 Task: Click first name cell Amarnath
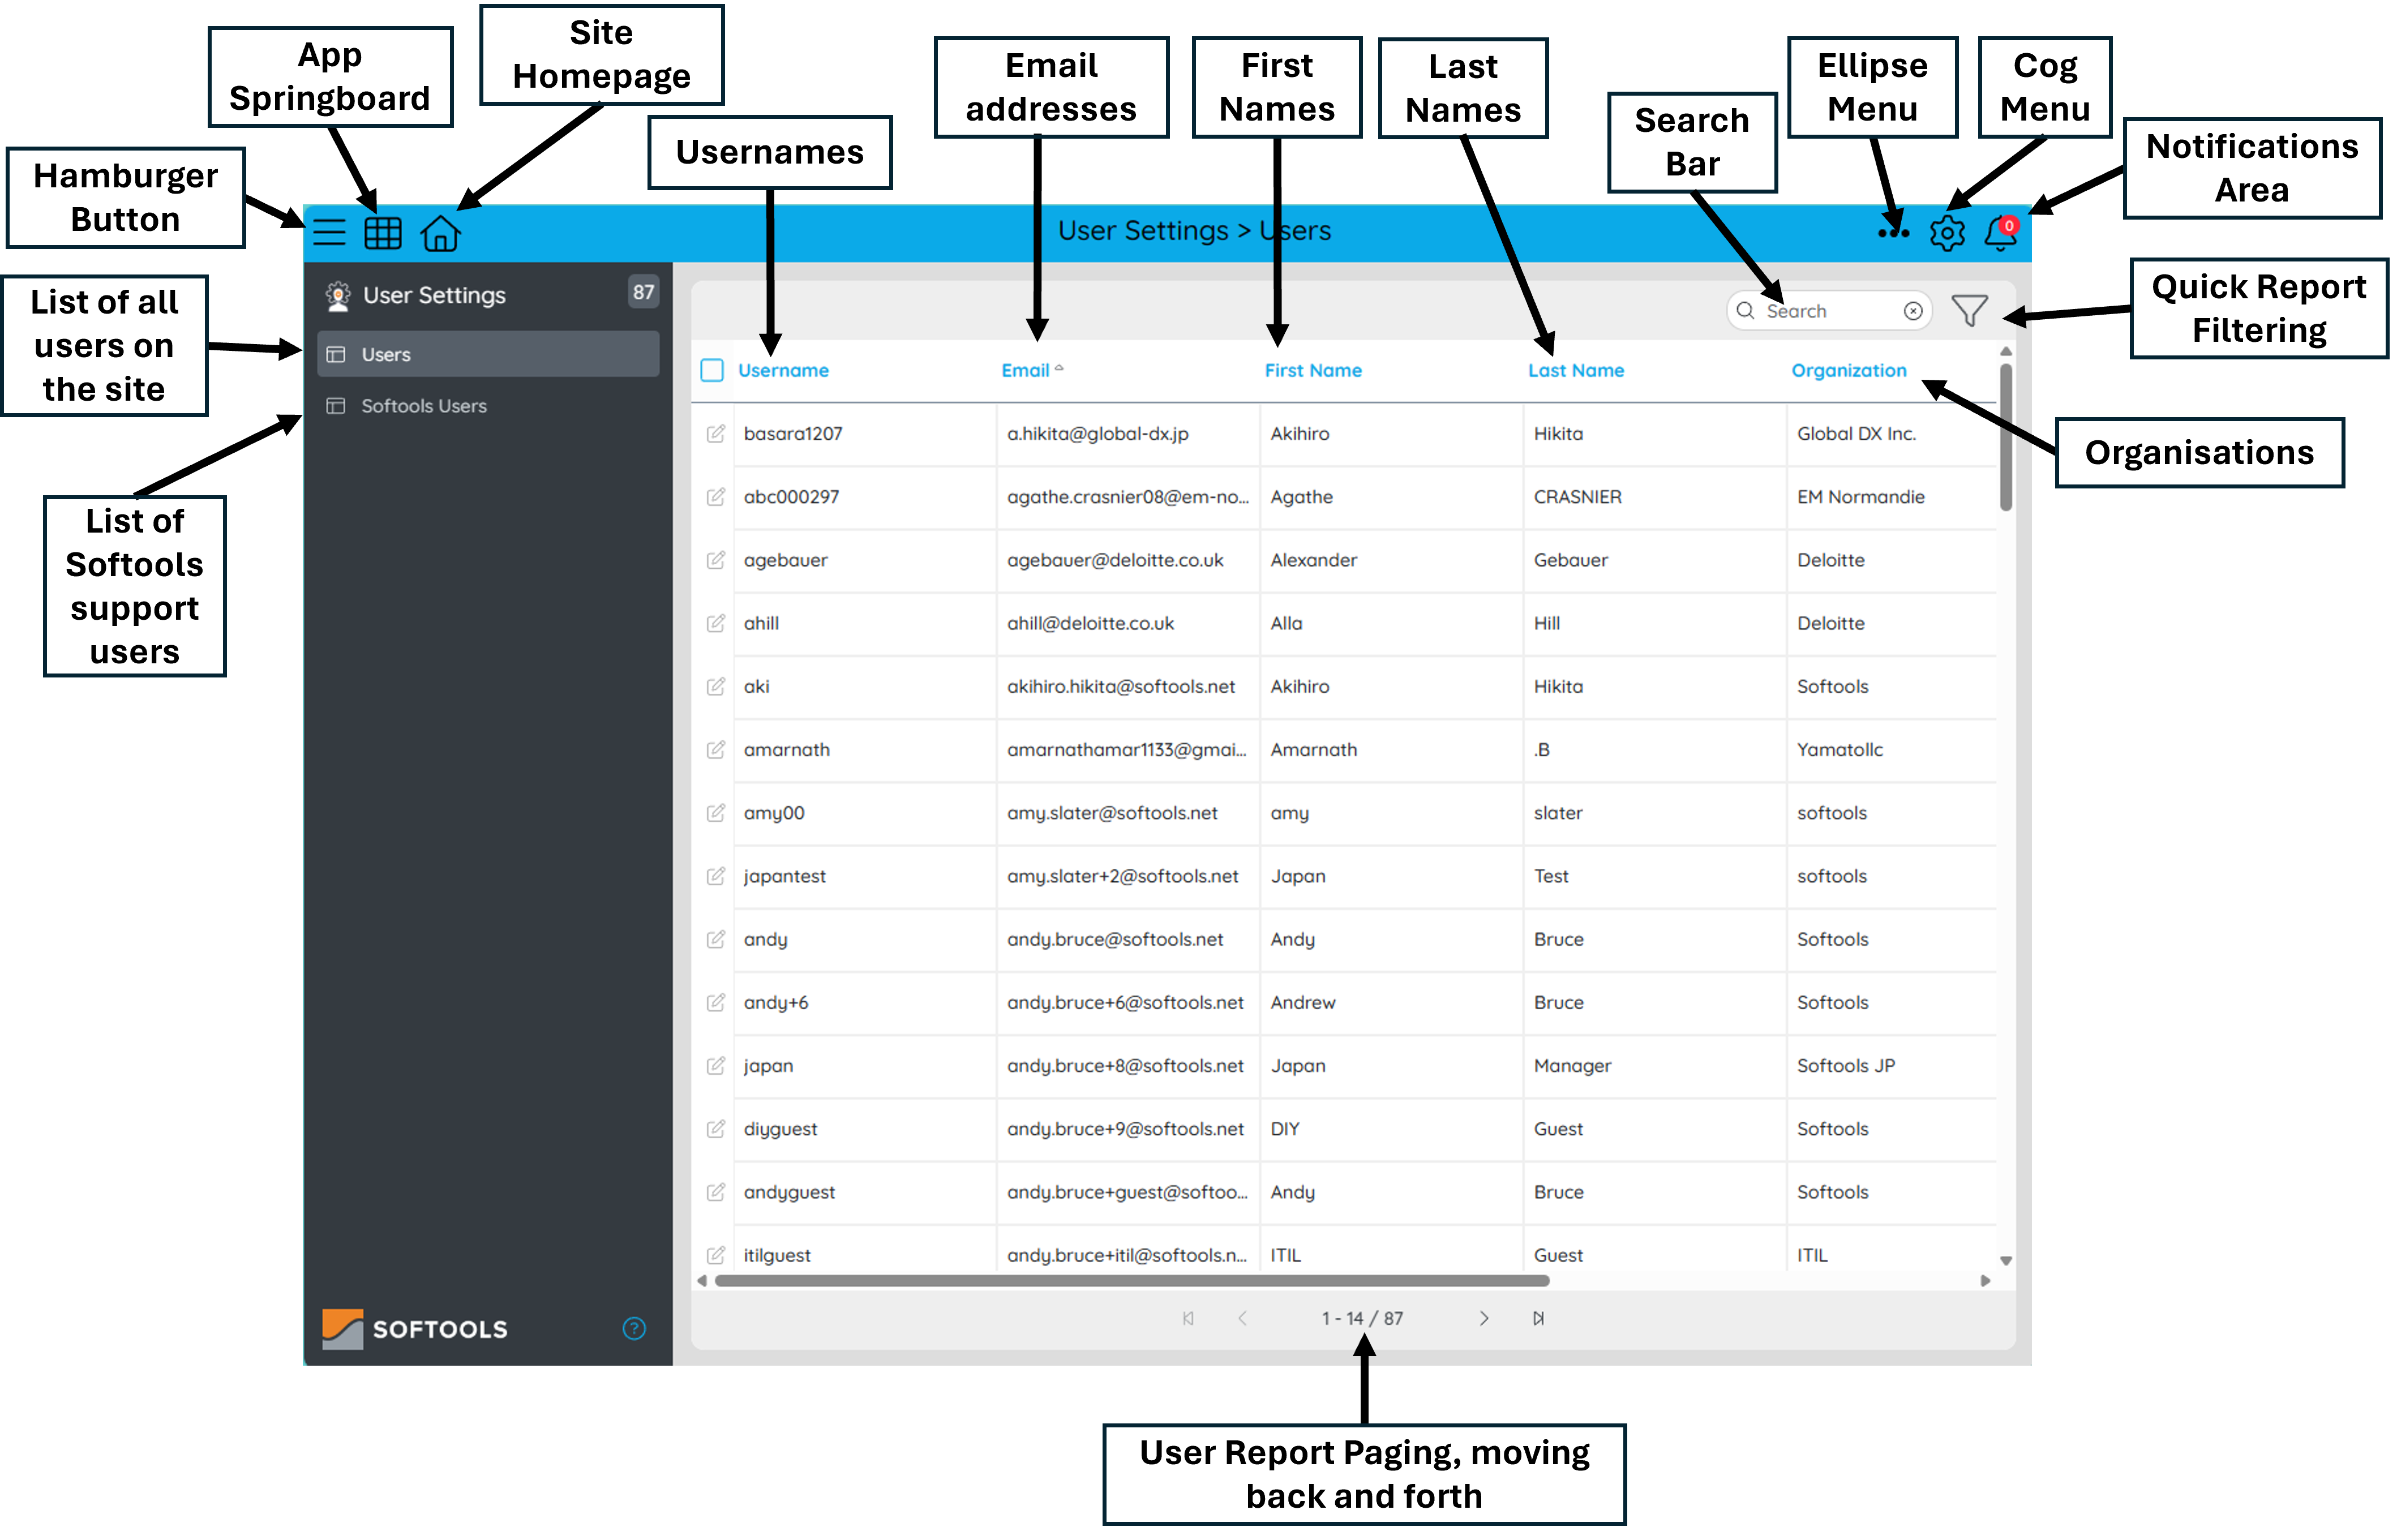pyautogui.click(x=1314, y=749)
